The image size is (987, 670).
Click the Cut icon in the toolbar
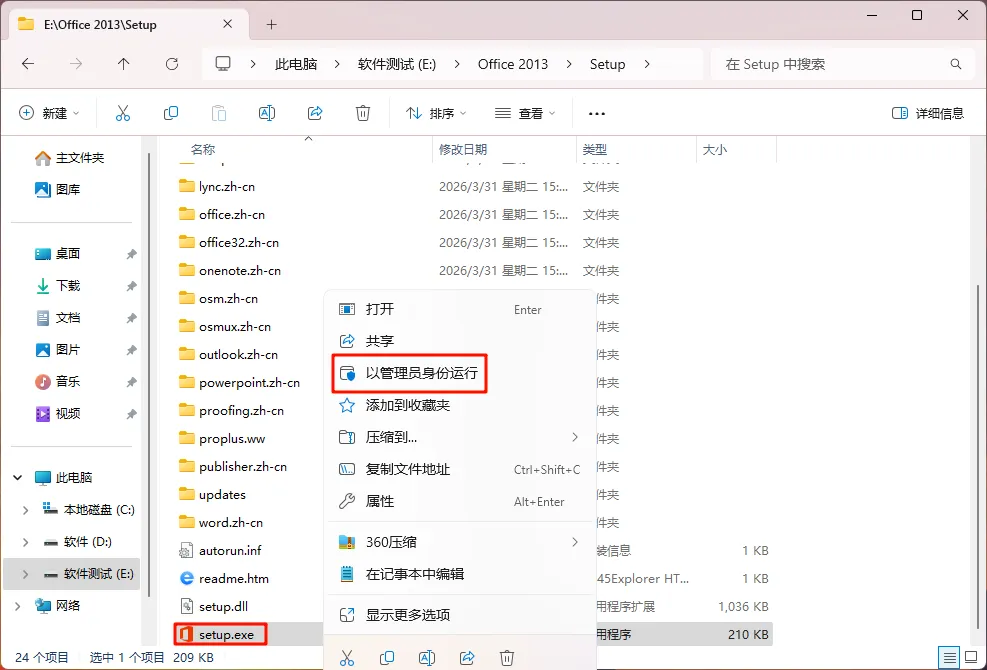point(123,113)
